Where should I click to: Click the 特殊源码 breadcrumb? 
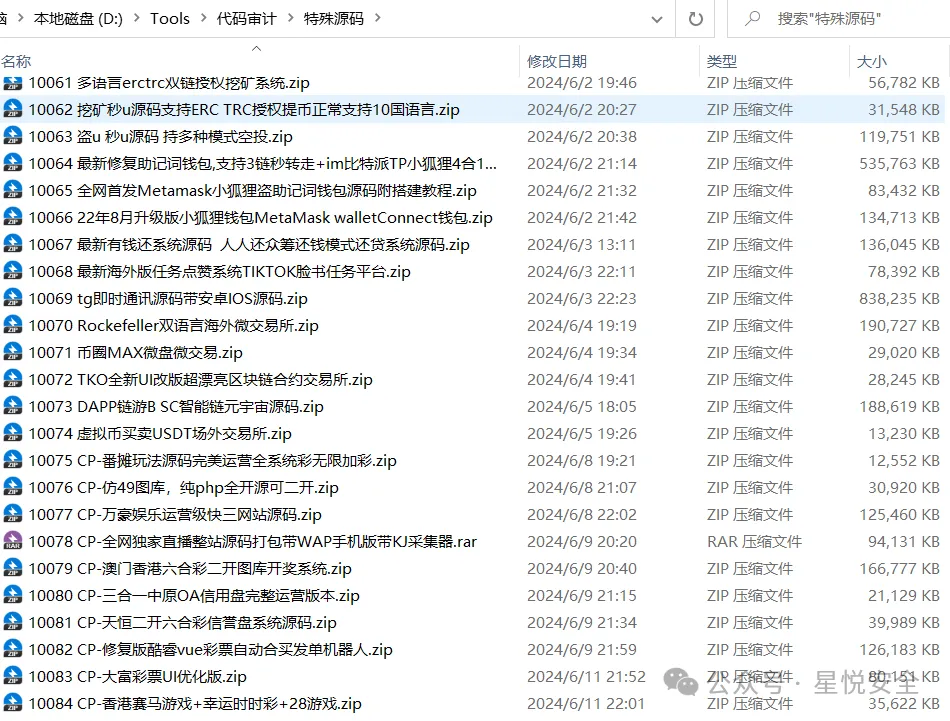point(334,19)
